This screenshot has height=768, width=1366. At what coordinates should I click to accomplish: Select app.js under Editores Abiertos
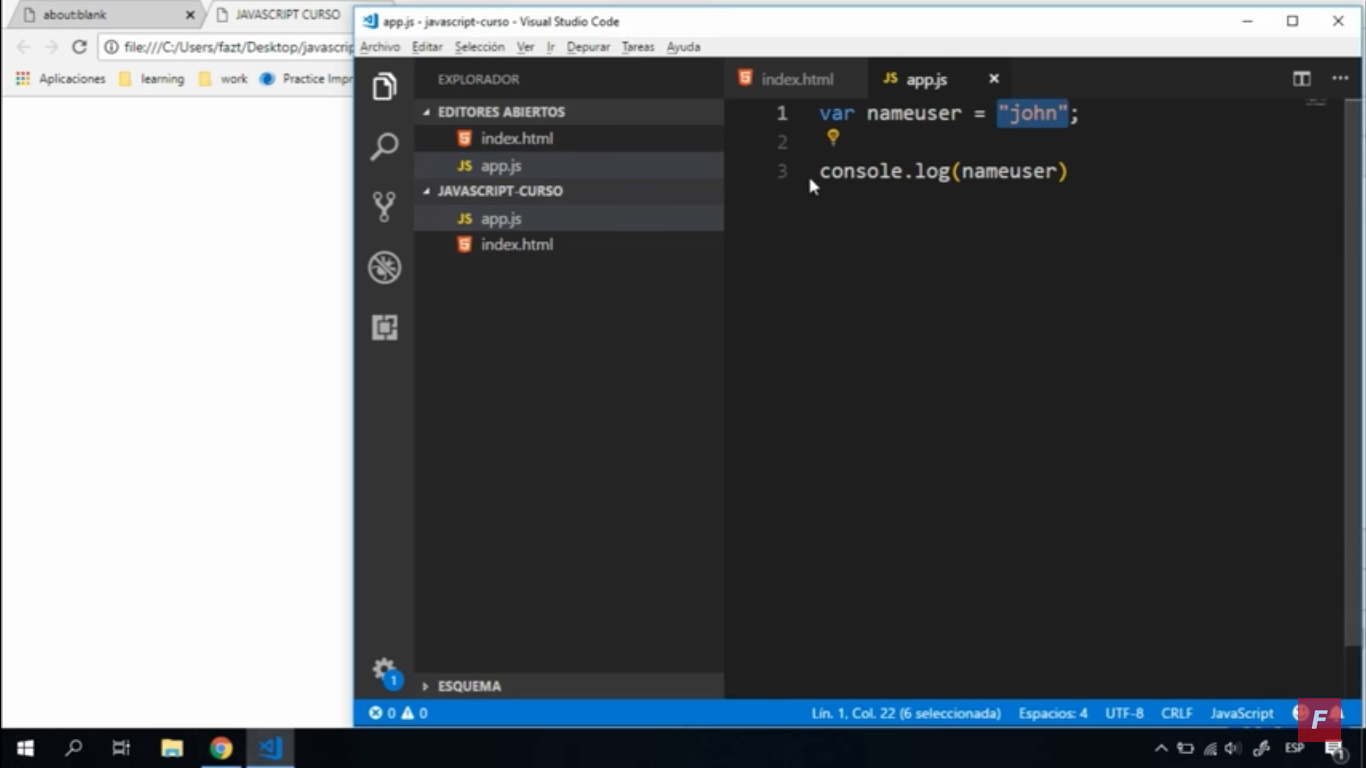coord(569,166)
